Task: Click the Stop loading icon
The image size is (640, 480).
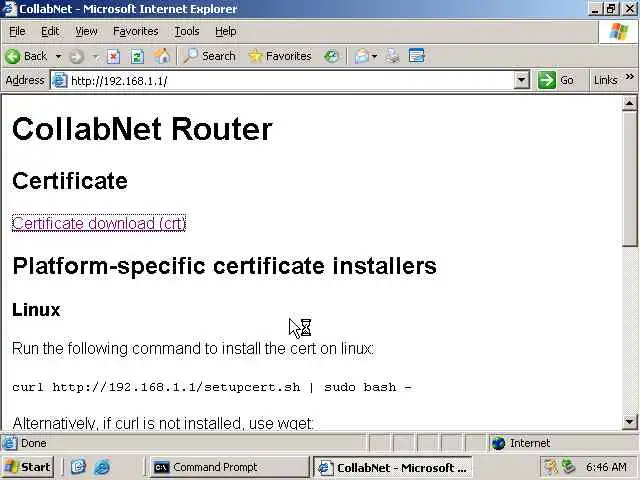Action: [x=113, y=56]
